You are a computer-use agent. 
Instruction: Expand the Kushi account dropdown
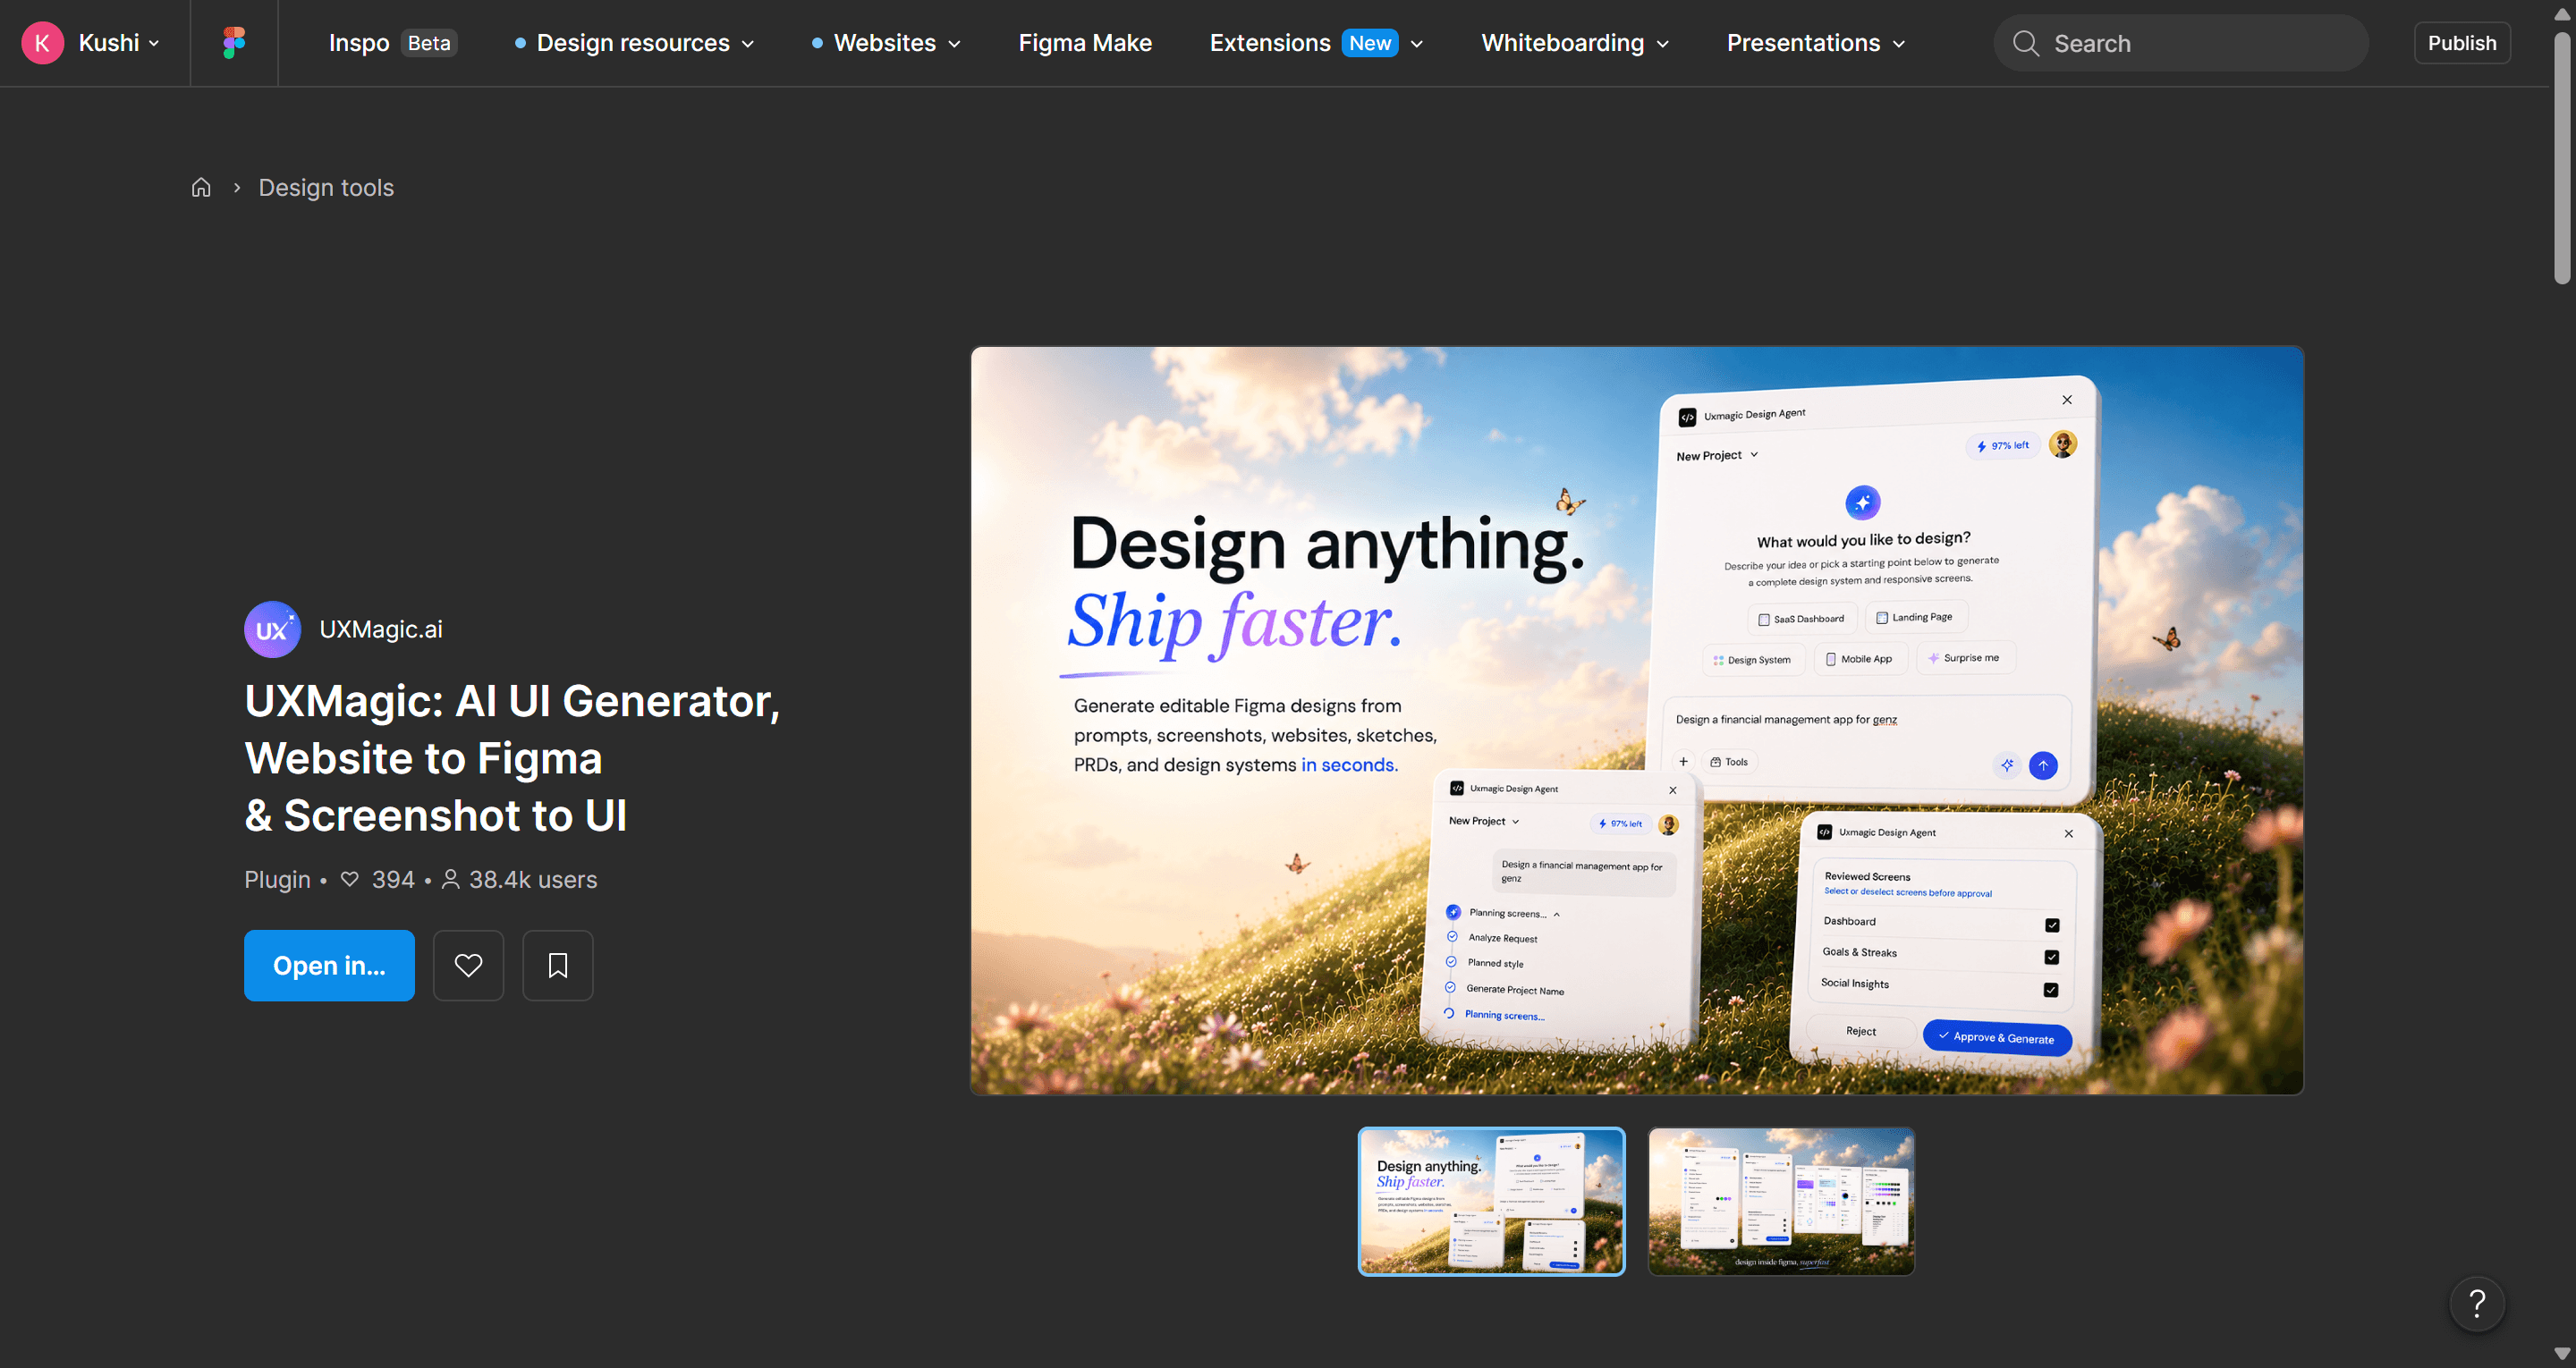pyautogui.click(x=154, y=43)
